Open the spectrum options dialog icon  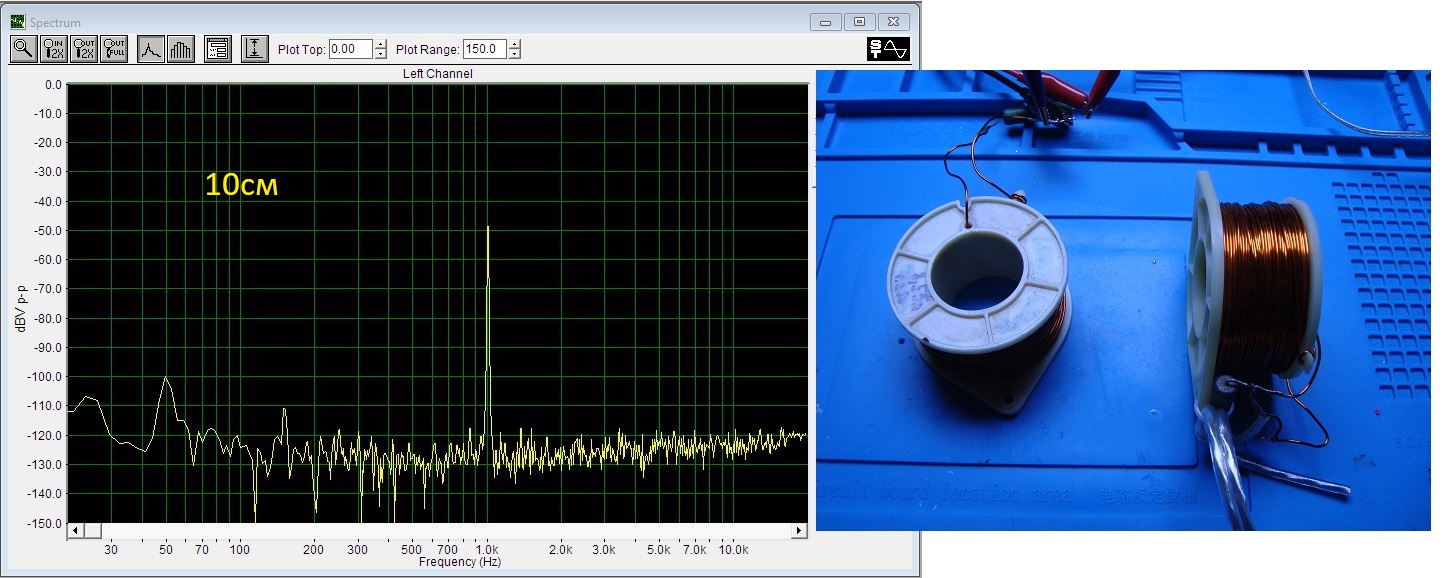point(217,48)
